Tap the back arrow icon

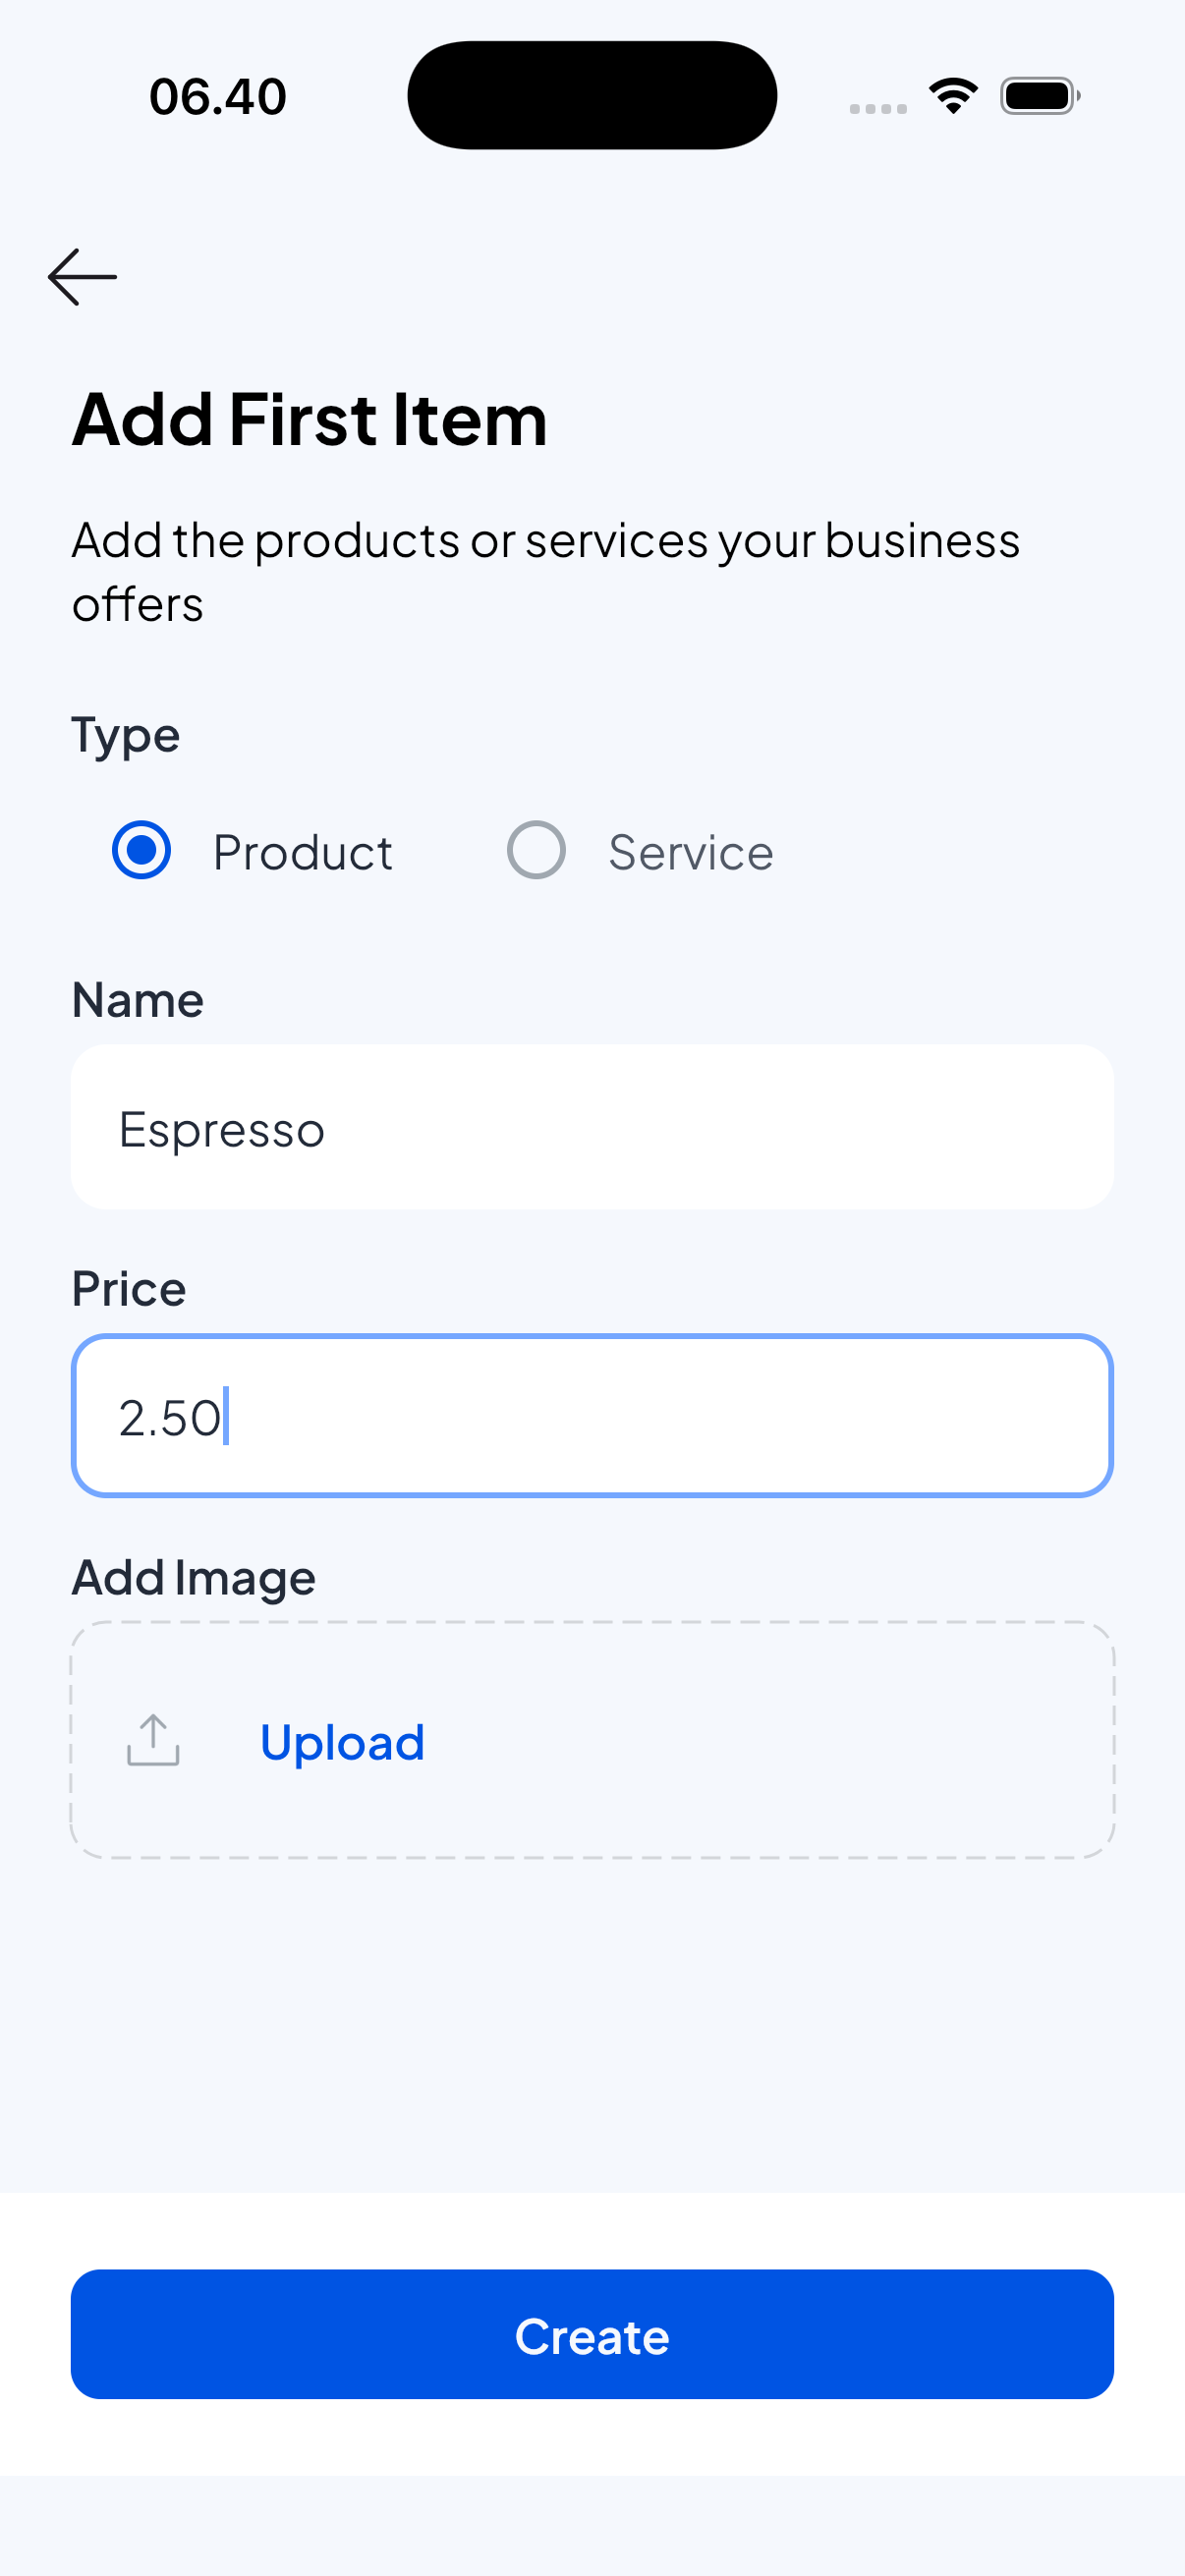82,277
